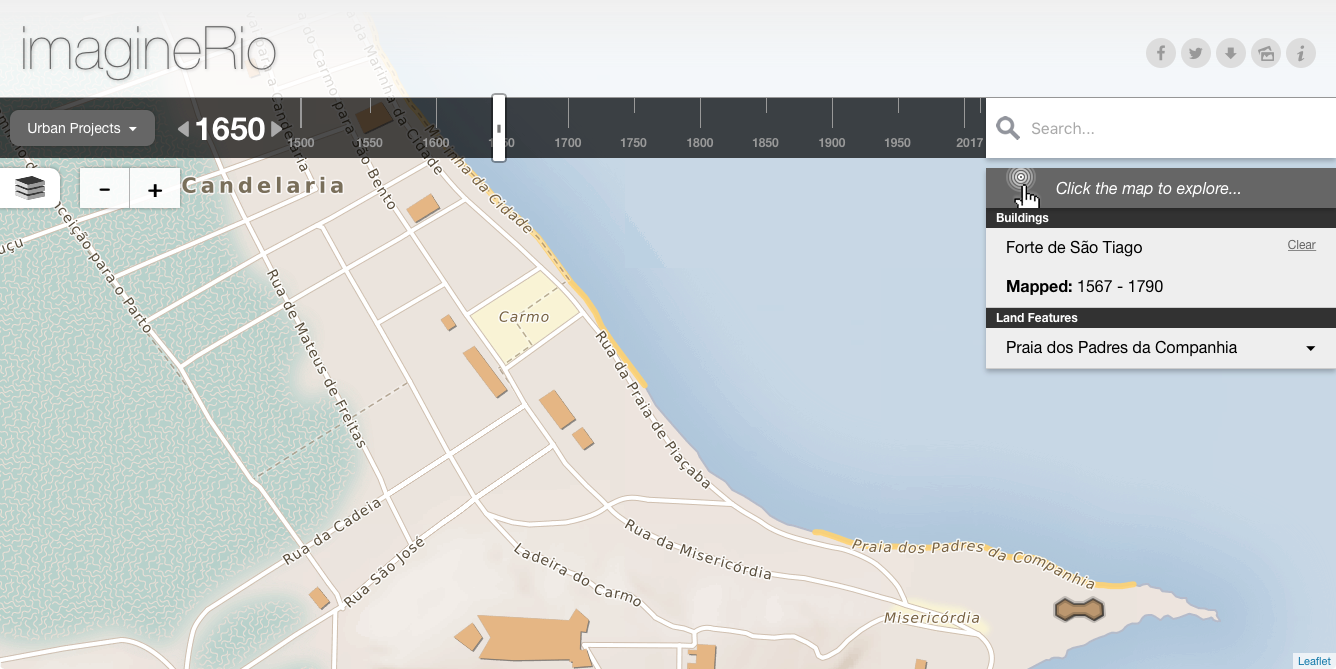Click the Land Features section header
Viewport: 1336px width, 669px height.
[1161, 318]
